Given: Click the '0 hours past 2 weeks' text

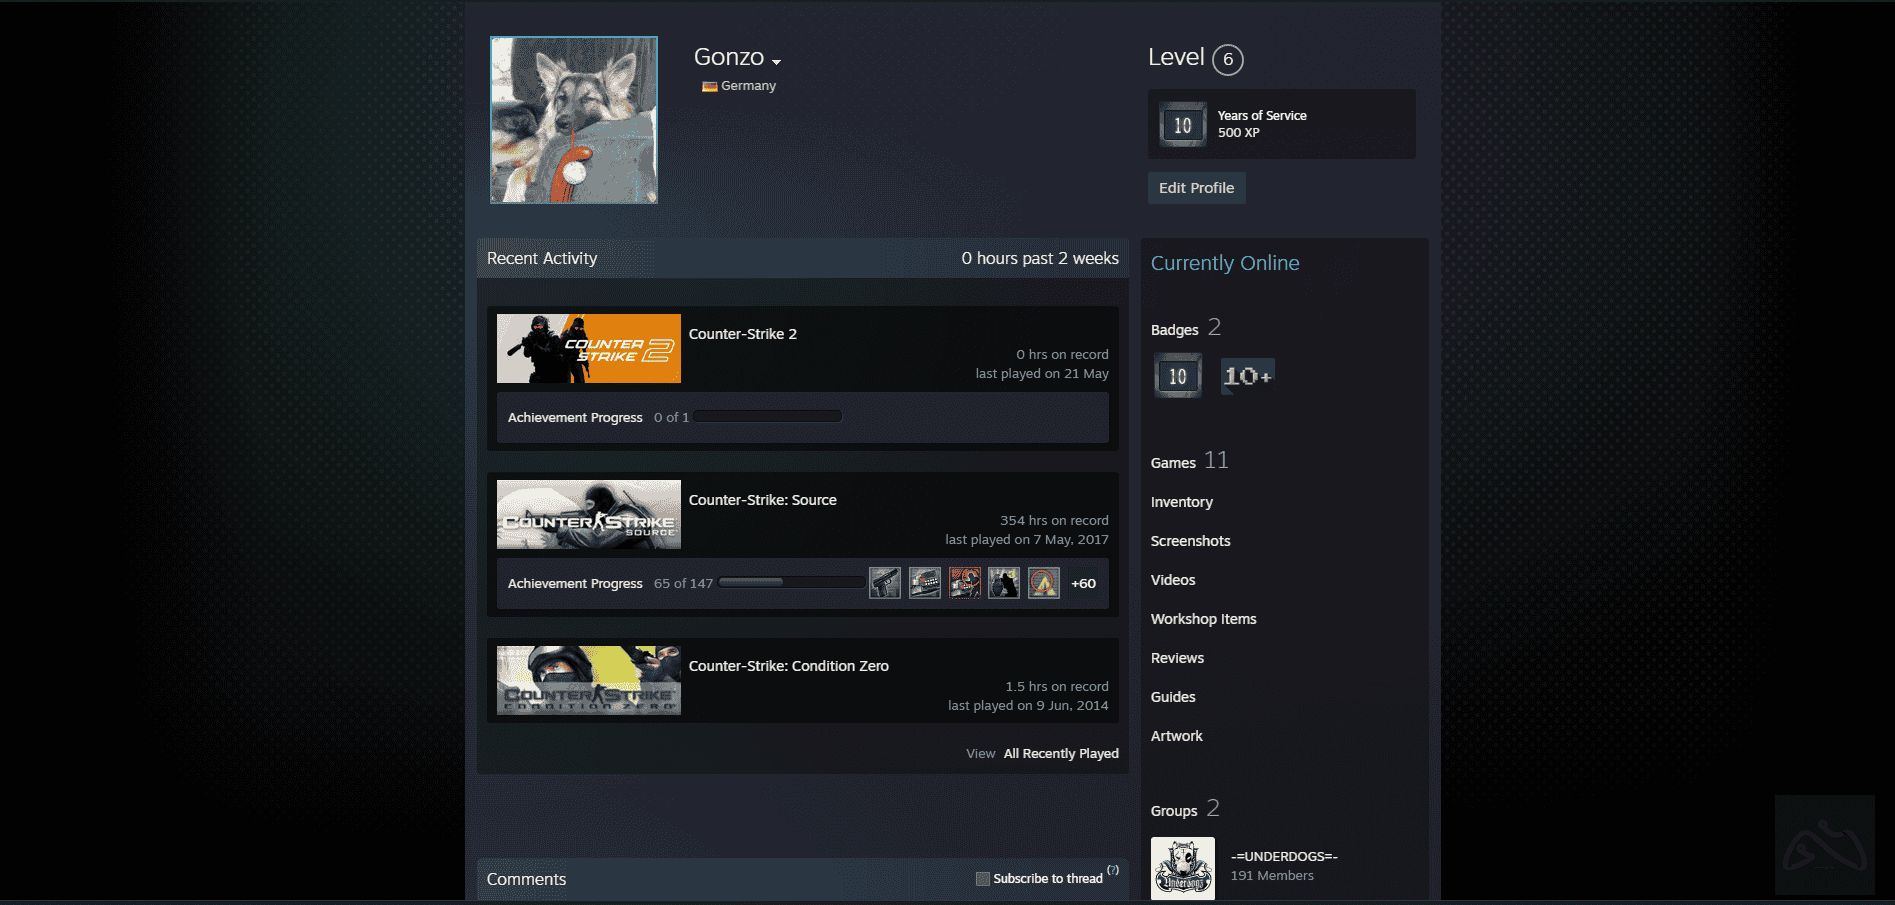Looking at the screenshot, I should [1040, 258].
